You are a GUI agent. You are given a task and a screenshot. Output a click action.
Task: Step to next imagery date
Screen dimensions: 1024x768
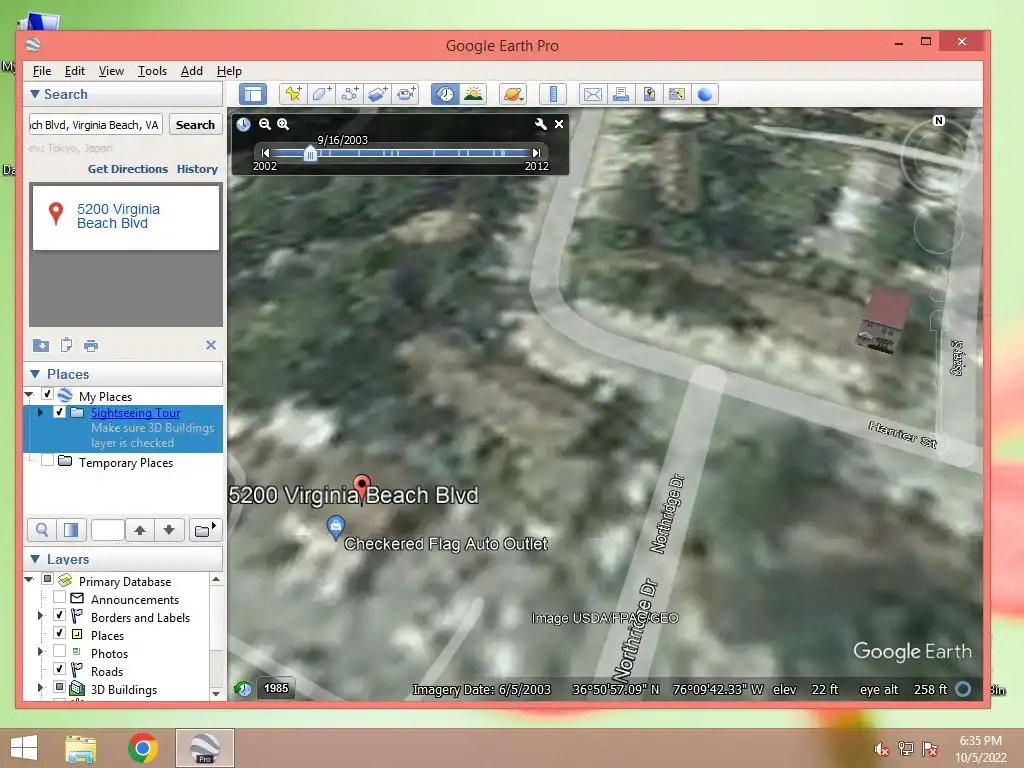[x=536, y=153]
